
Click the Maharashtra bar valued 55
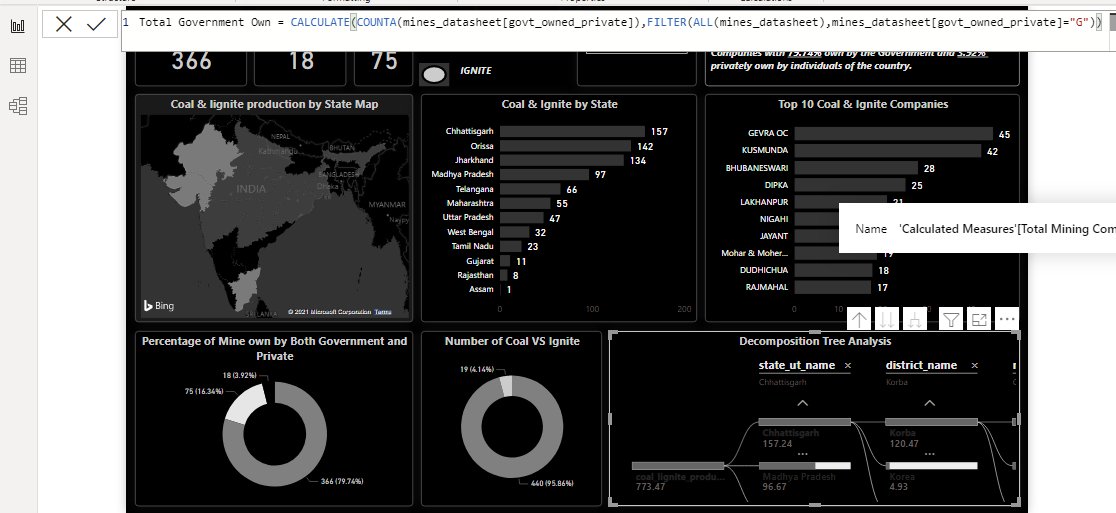point(525,203)
